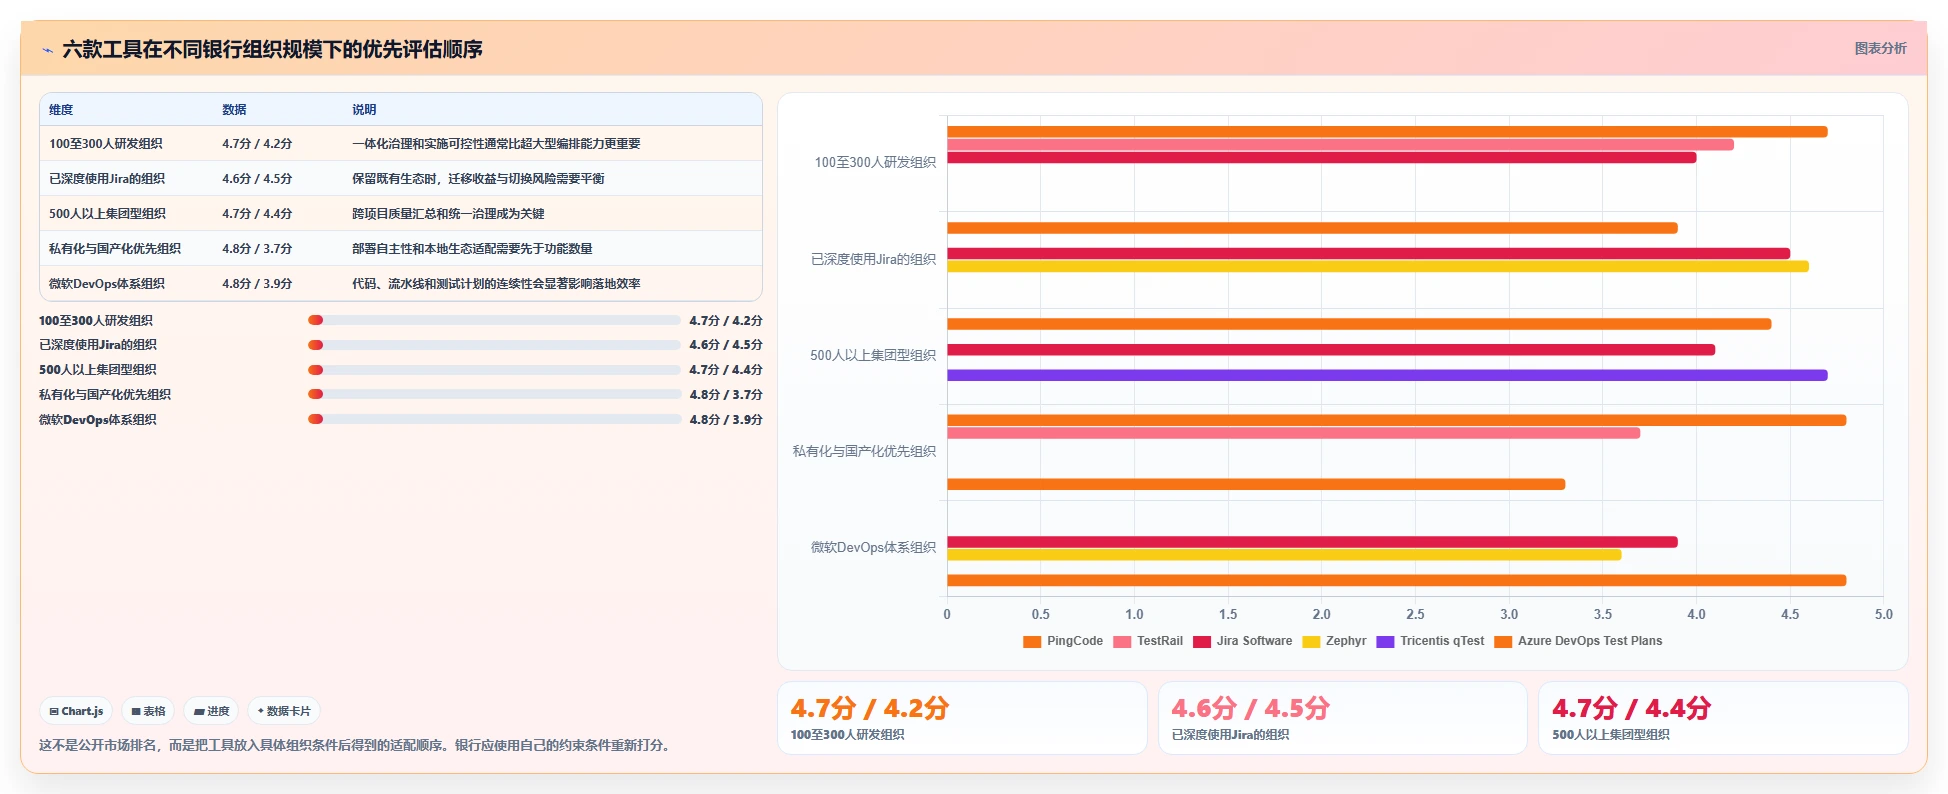1948x794 pixels.
Task: Click the 说明 column header
Action: [364, 110]
